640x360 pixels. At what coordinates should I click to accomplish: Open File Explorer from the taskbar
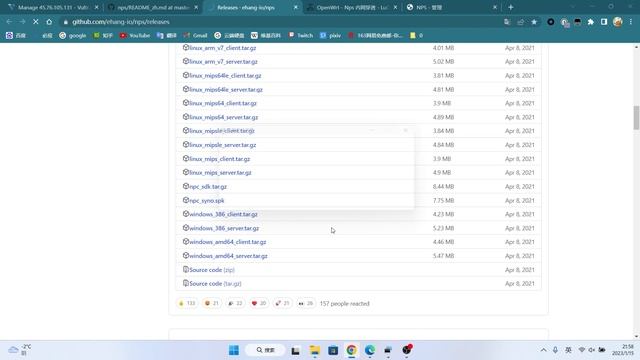(x=314, y=350)
